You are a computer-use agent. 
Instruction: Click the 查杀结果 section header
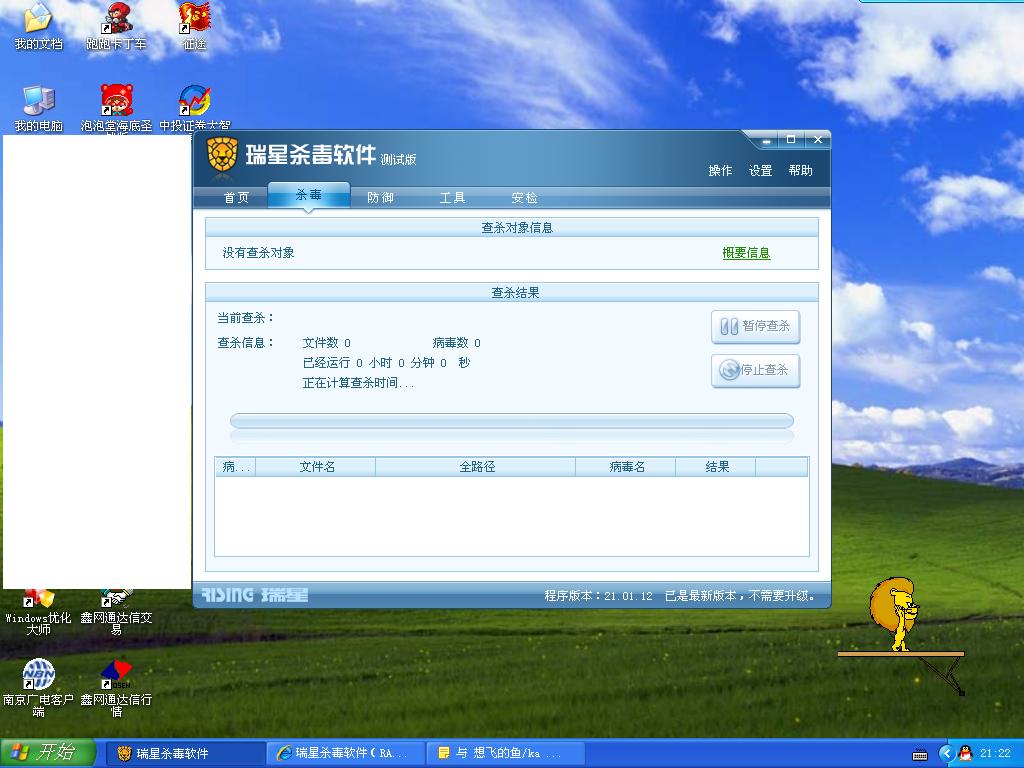[x=512, y=293]
